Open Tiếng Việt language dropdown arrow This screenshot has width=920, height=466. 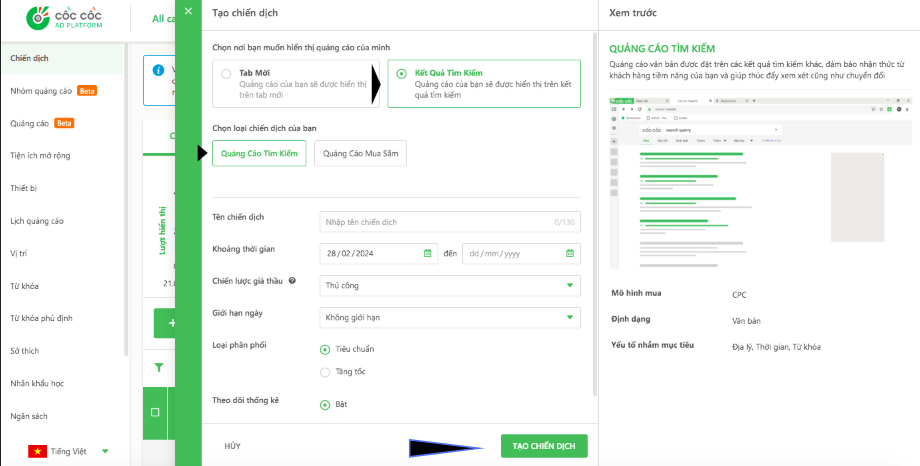(x=105, y=451)
